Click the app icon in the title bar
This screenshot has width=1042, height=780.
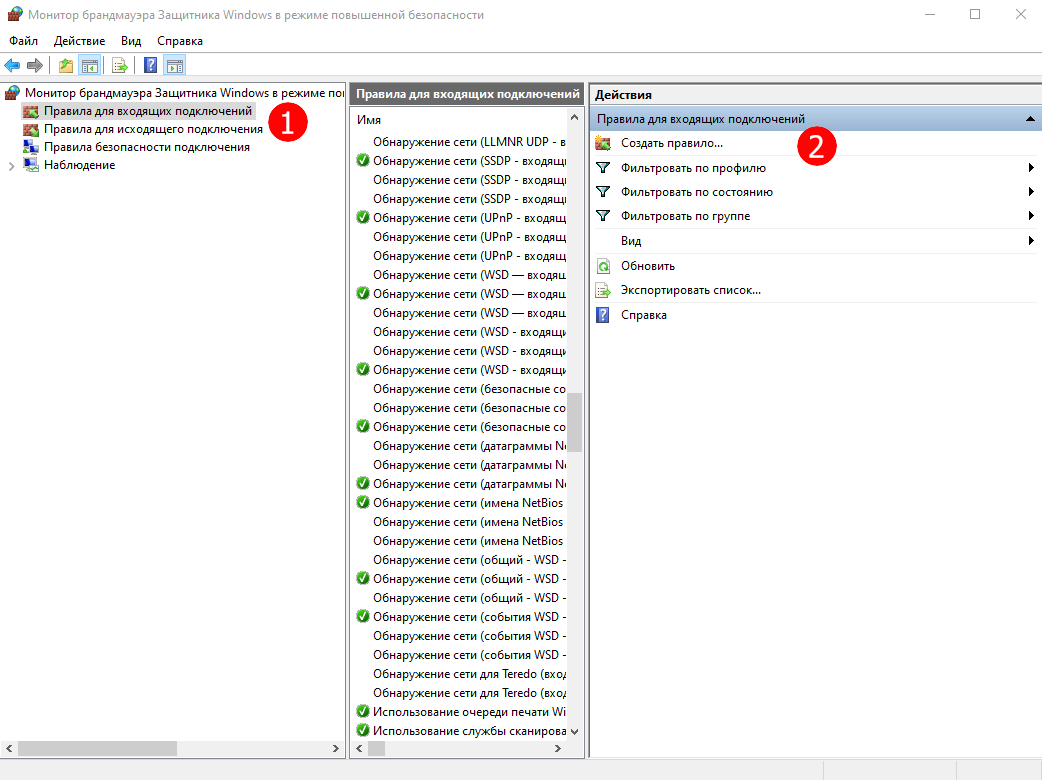15,14
